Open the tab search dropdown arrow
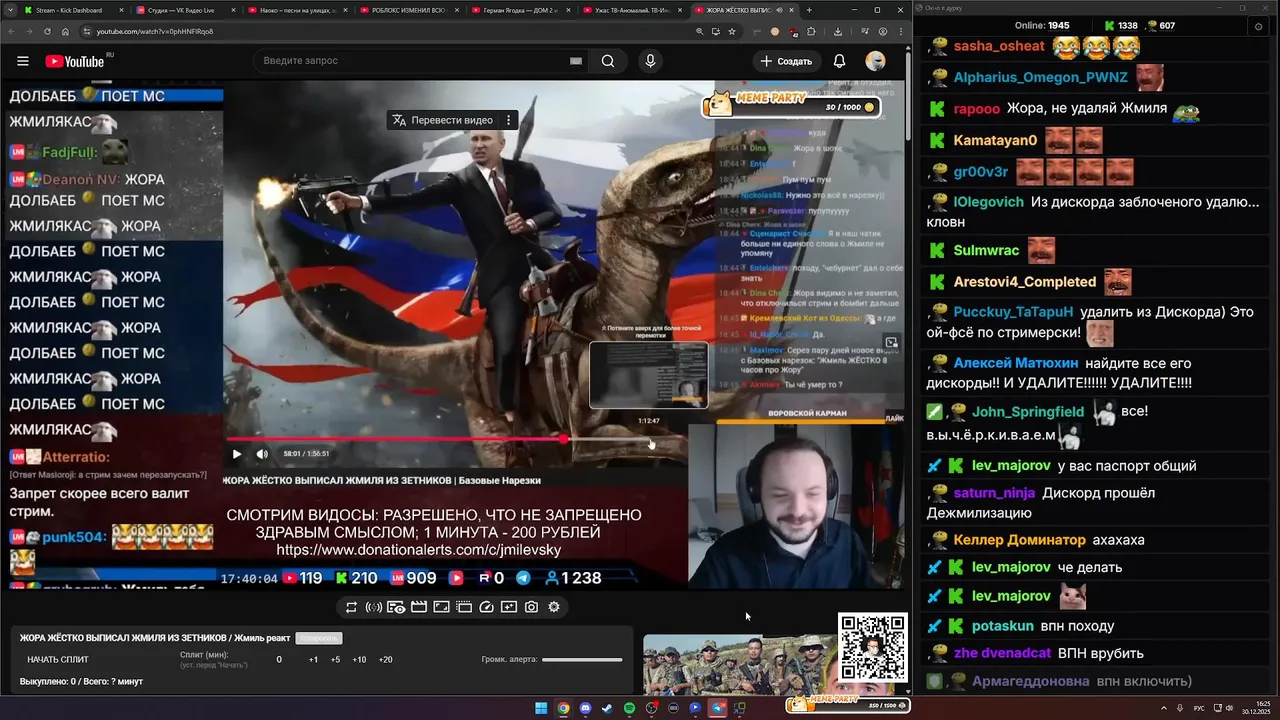This screenshot has width=1280, height=720. (9, 10)
